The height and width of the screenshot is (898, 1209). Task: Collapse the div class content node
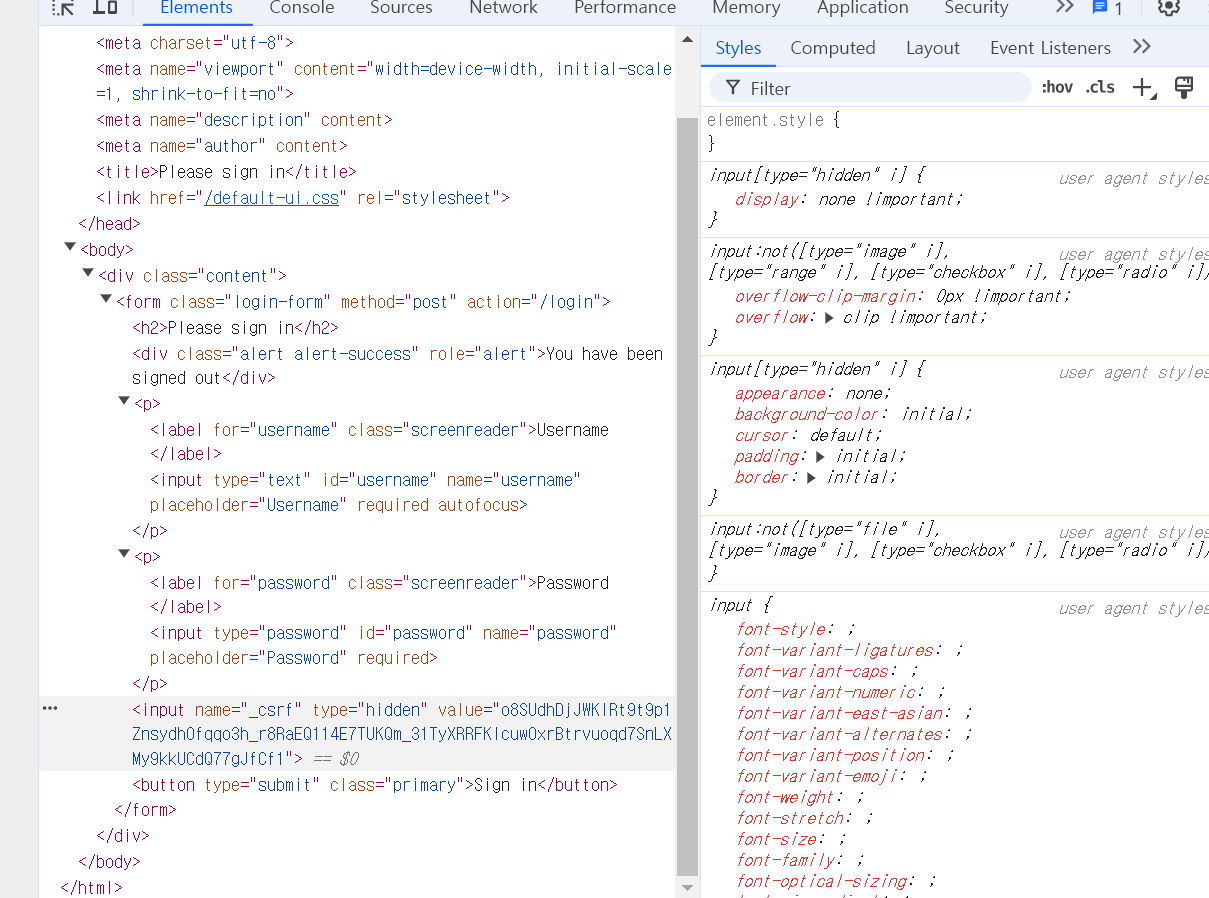pyautogui.click(x=88, y=273)
